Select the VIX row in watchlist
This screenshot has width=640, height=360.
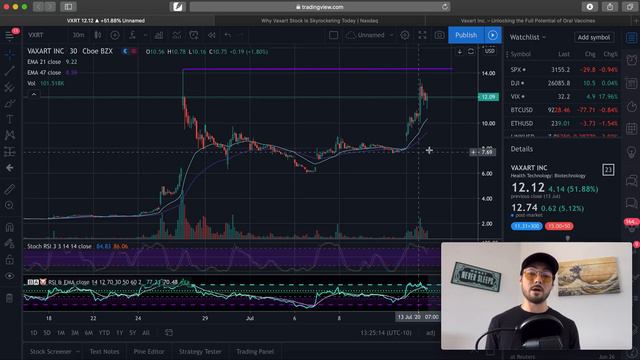563,97
